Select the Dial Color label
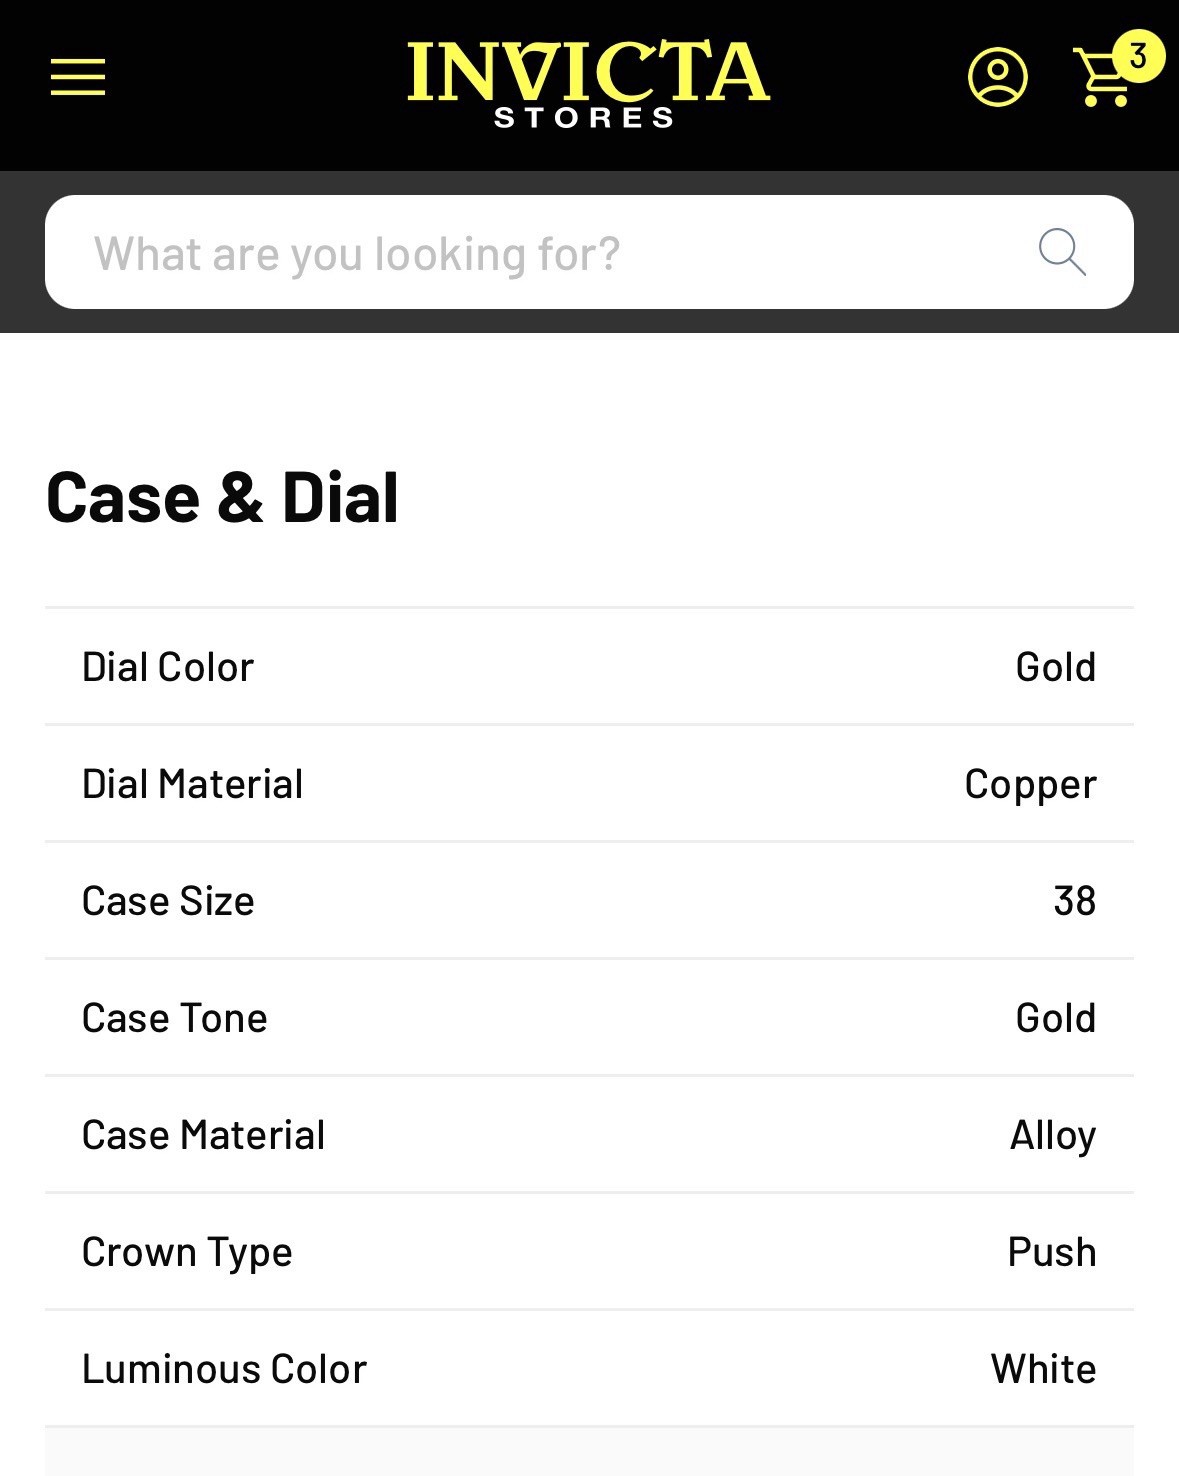This screenshot has height=1476, width=1179. (168, 667)
